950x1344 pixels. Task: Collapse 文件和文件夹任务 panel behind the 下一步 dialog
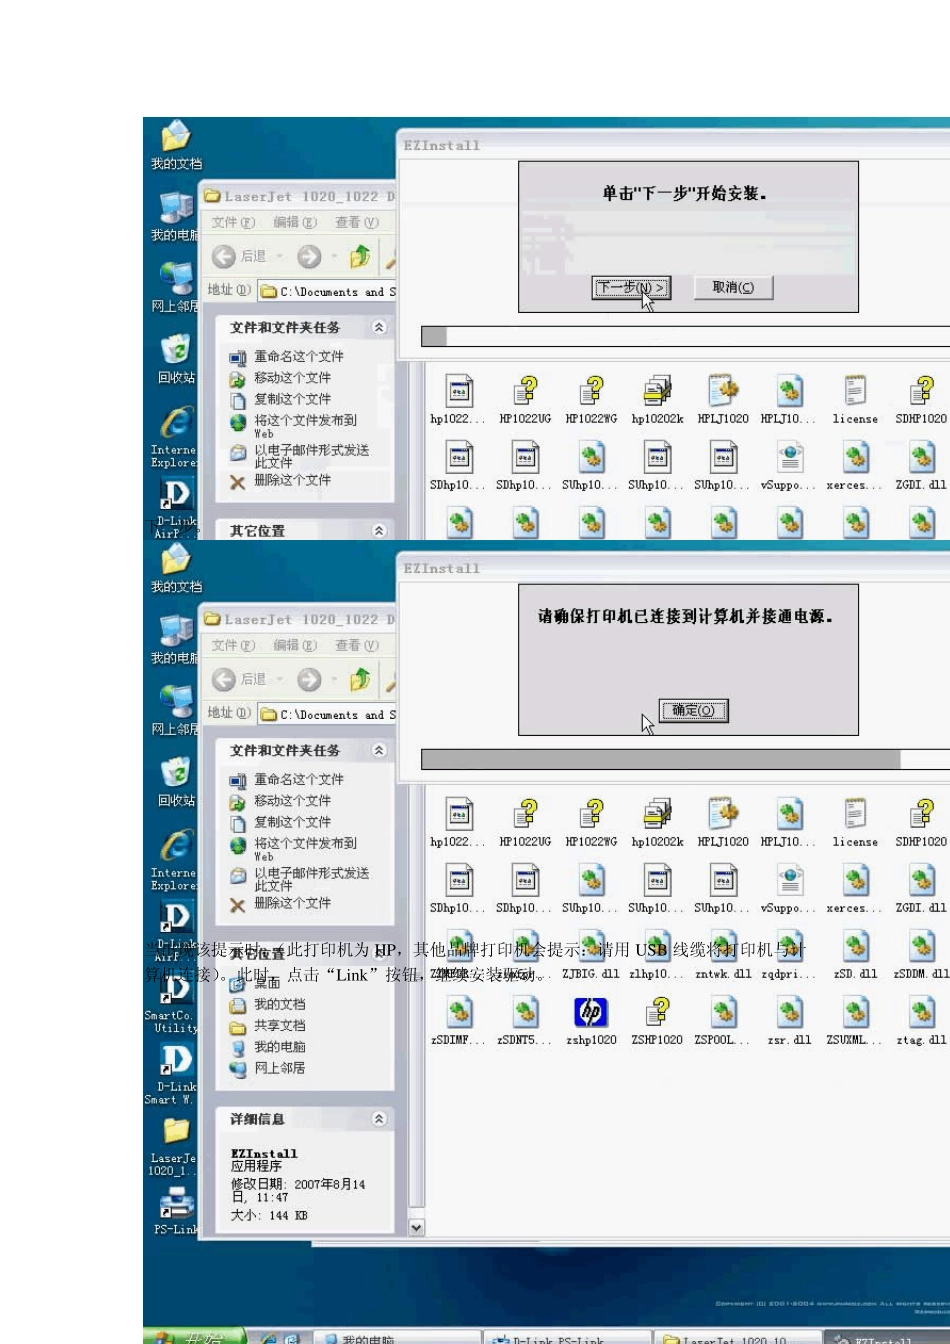point(379,327)
